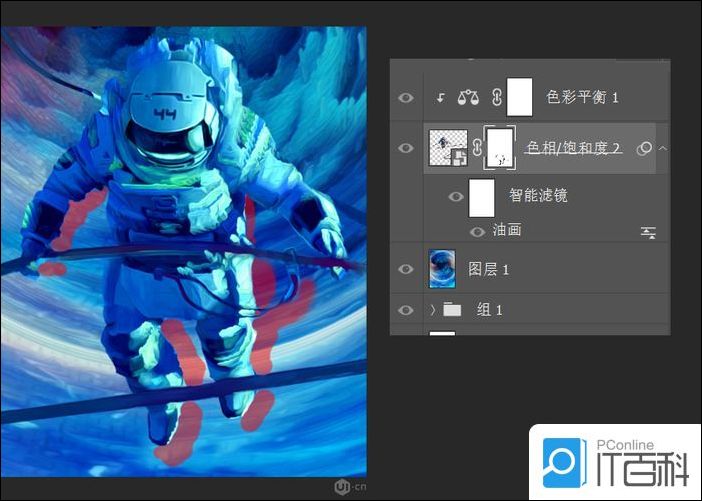
Task: Select the color balance scales adjustment icon
Action: (468, 97)
